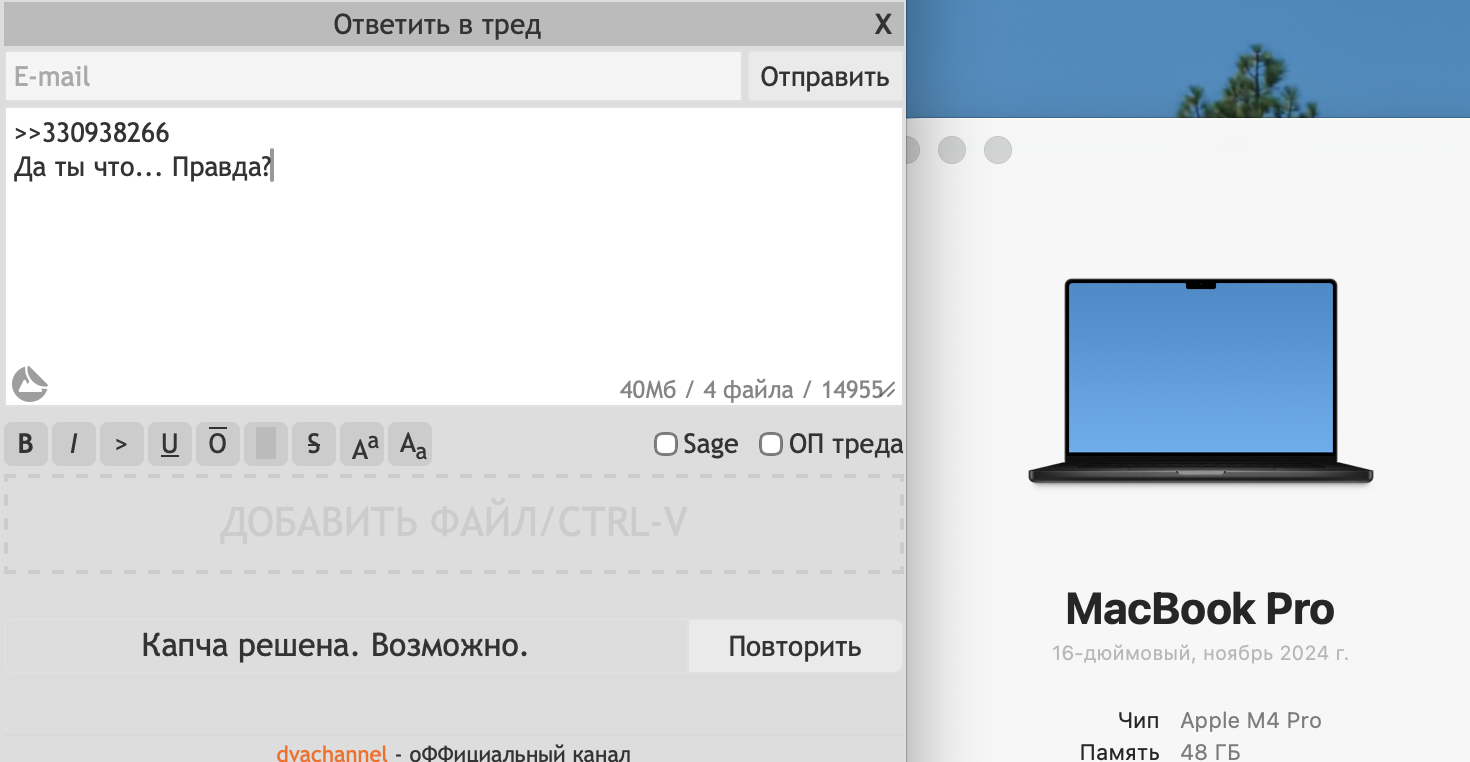
Task: Tick the ОП треда checkbox
Action: pos(771,444)
